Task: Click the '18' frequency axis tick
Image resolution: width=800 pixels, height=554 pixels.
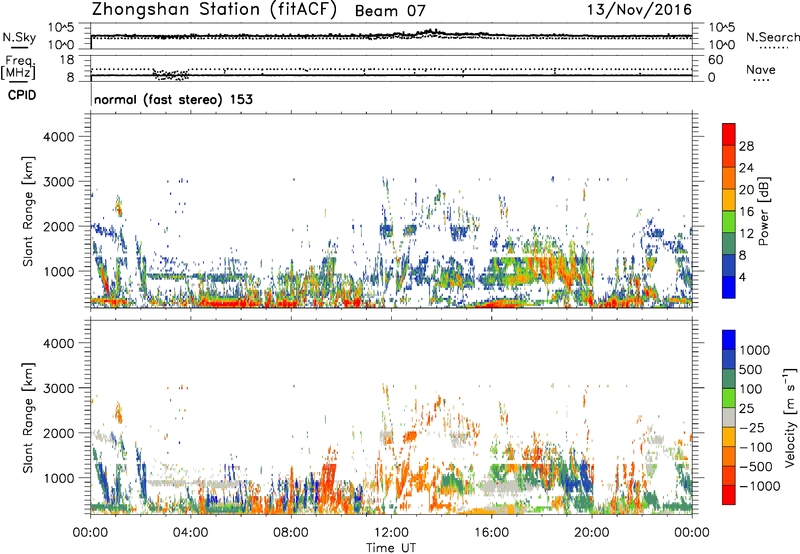Action: tap(67, 60)
